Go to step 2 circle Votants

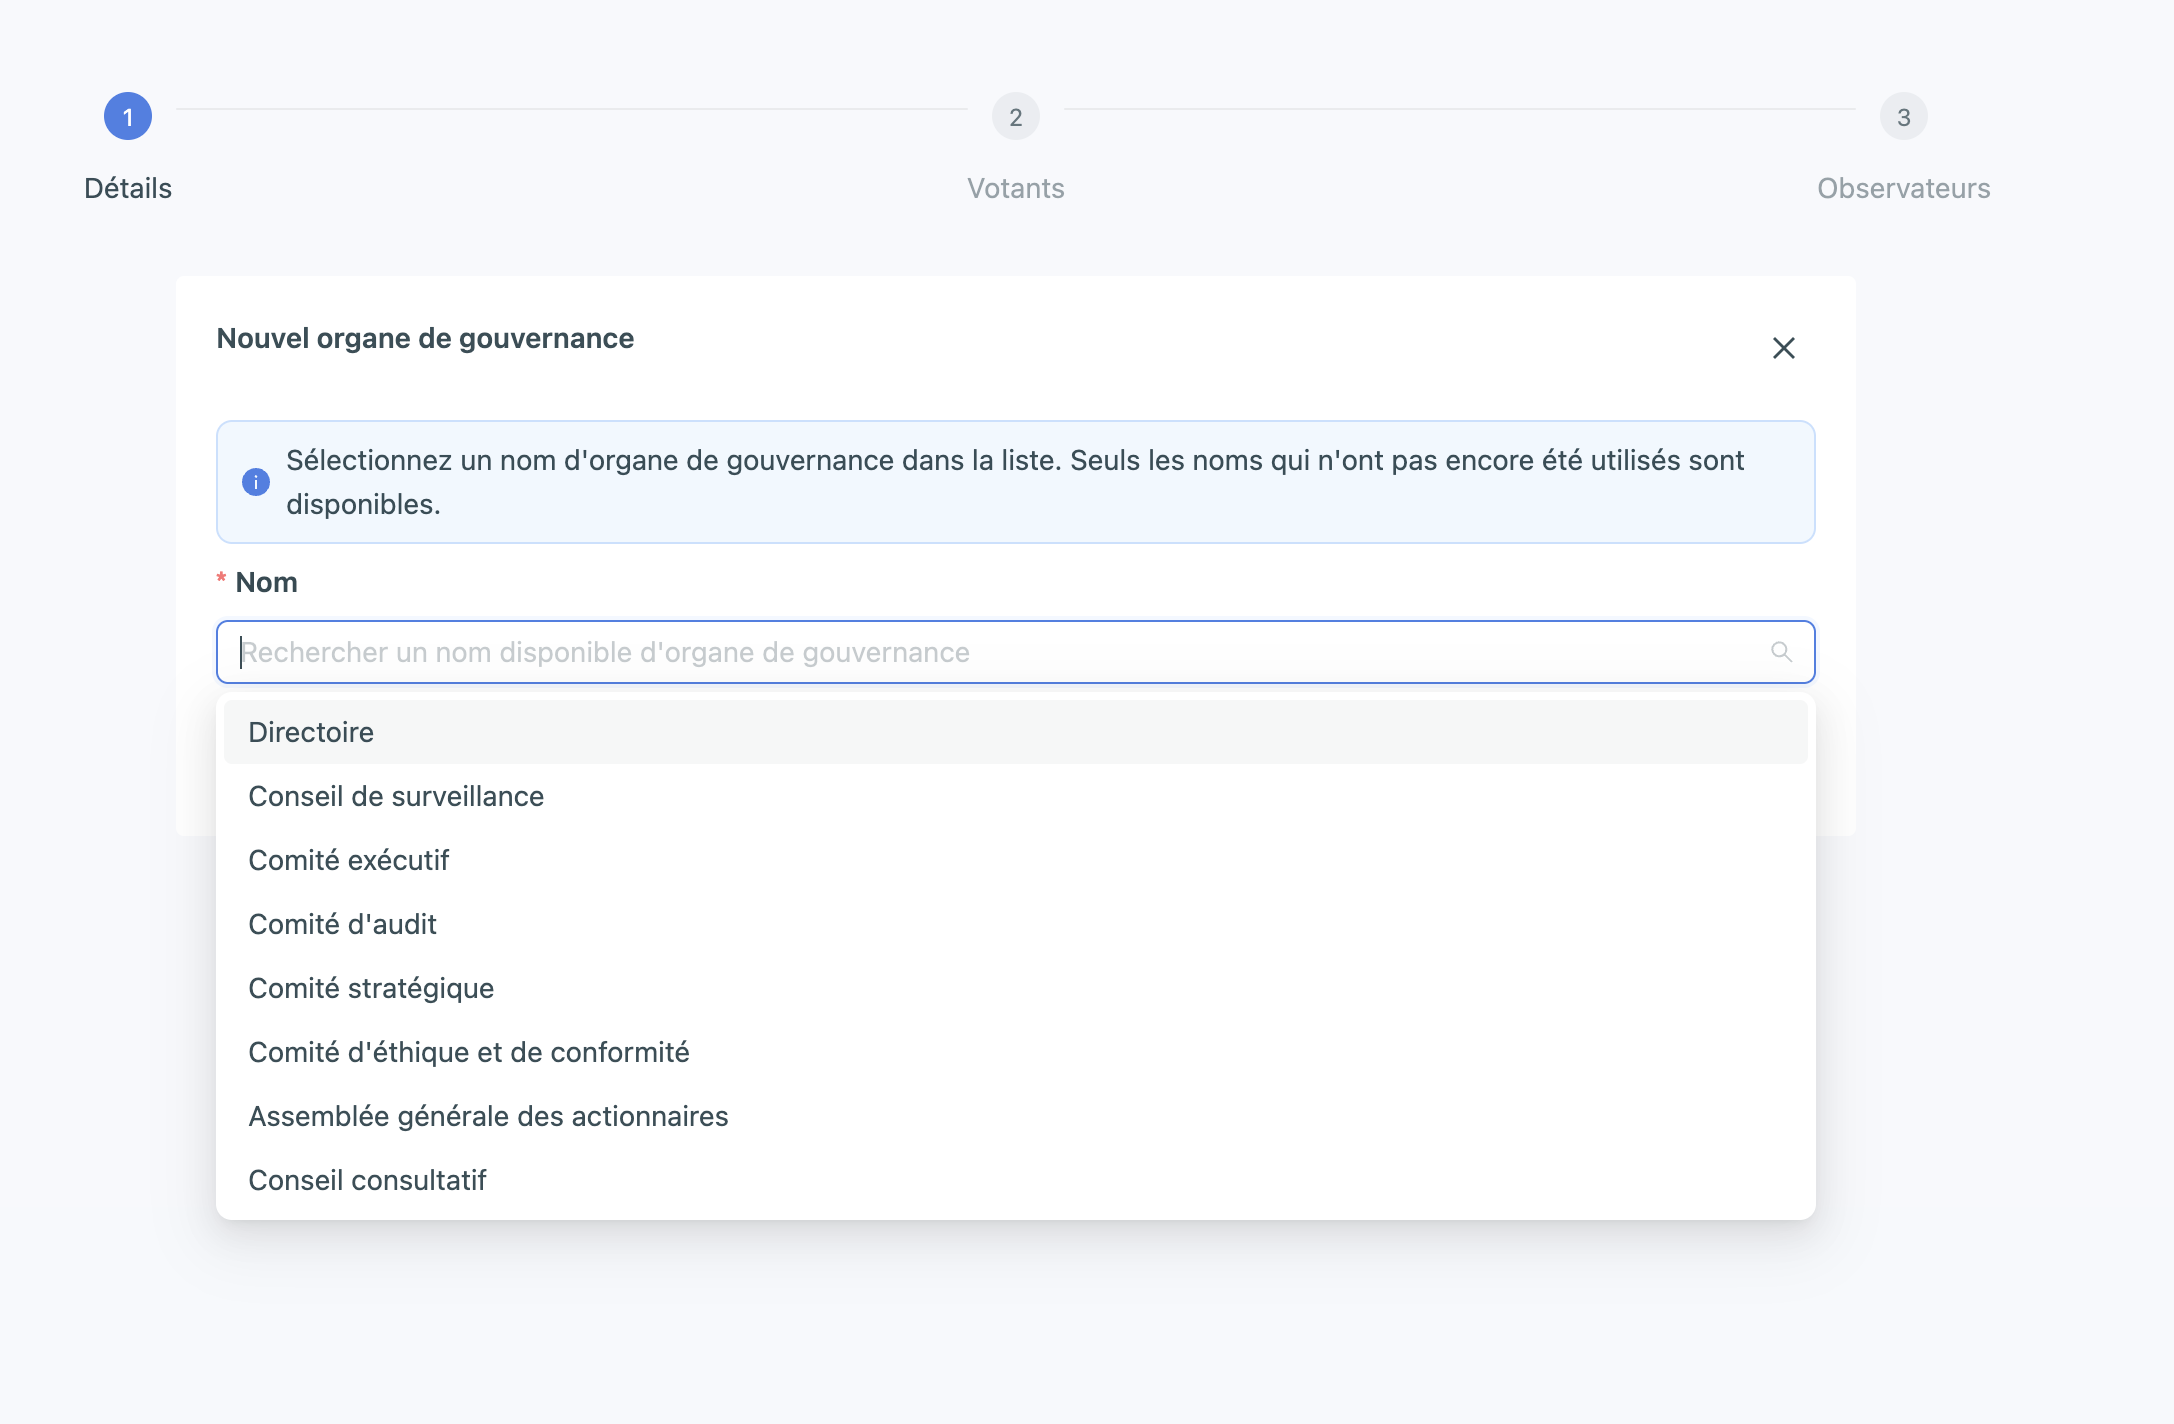1015,117
